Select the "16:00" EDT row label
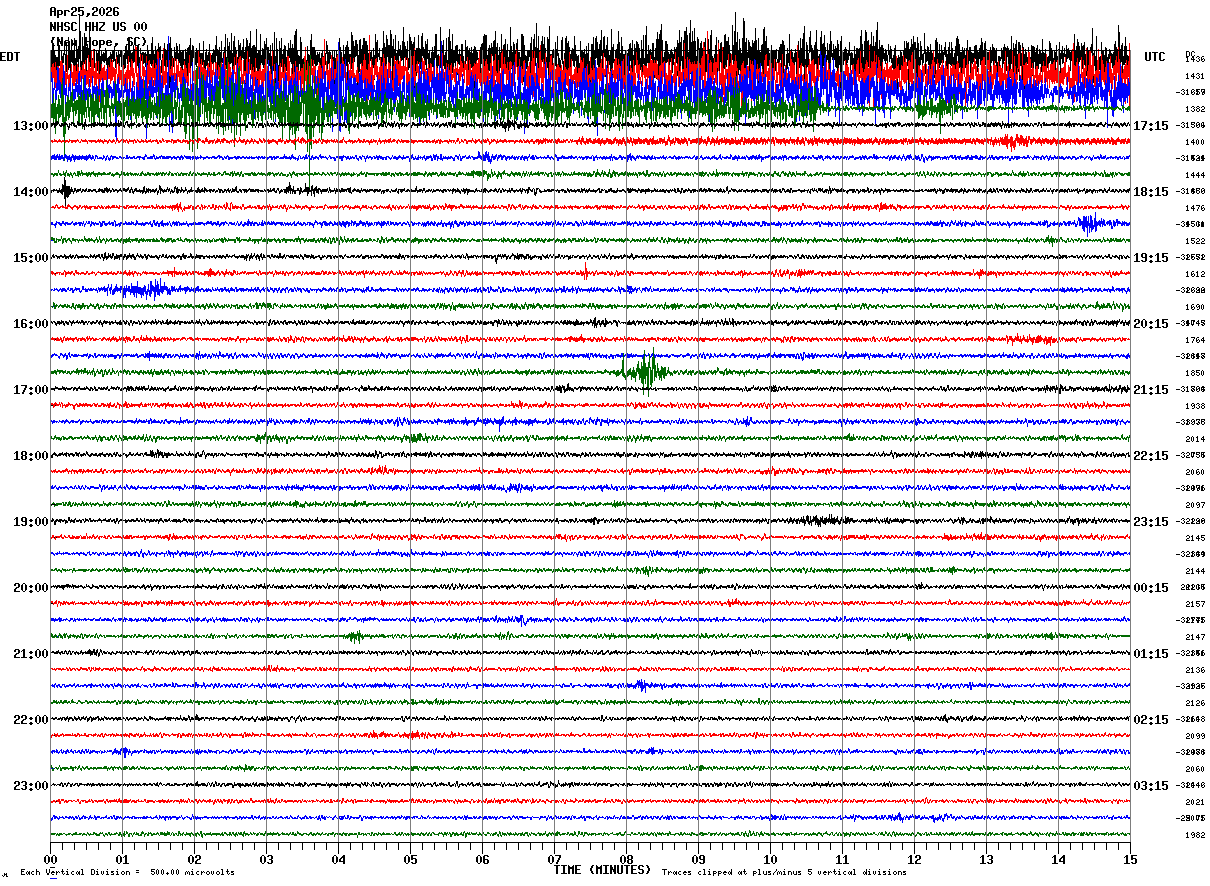Viewport: 1210px width, 886px height. click(x=31, y=324)
